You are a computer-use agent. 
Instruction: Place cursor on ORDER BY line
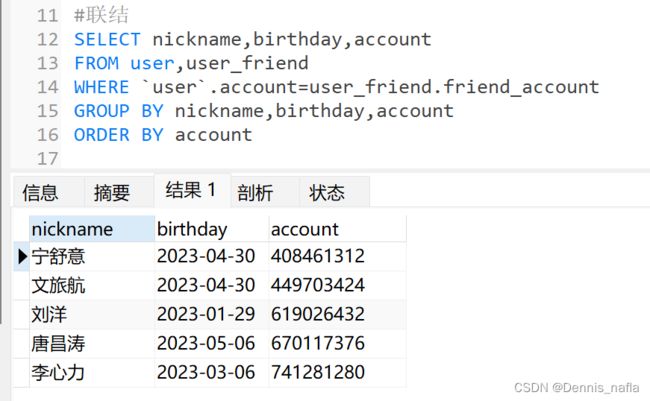(163, 135)
